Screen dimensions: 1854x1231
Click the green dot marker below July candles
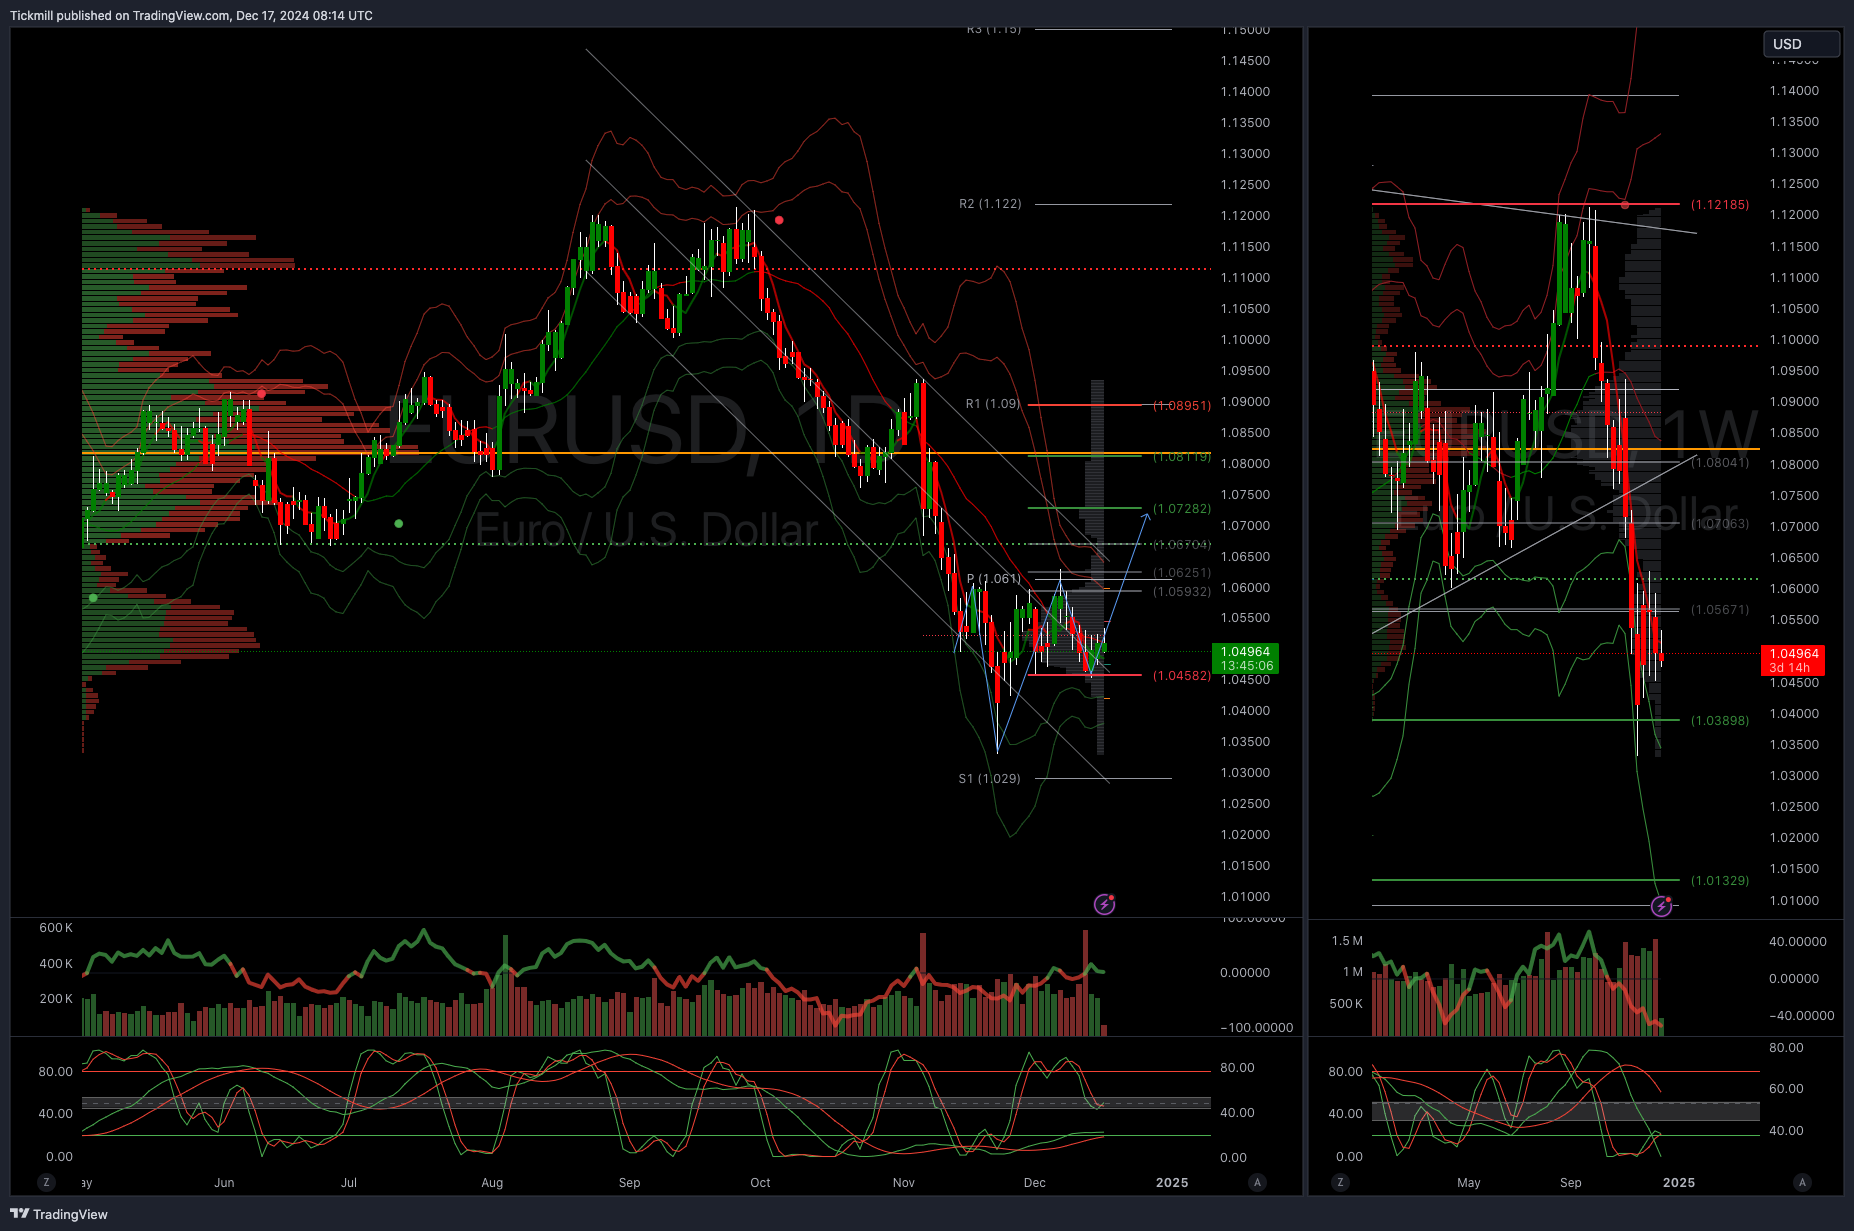coord(399,524)
